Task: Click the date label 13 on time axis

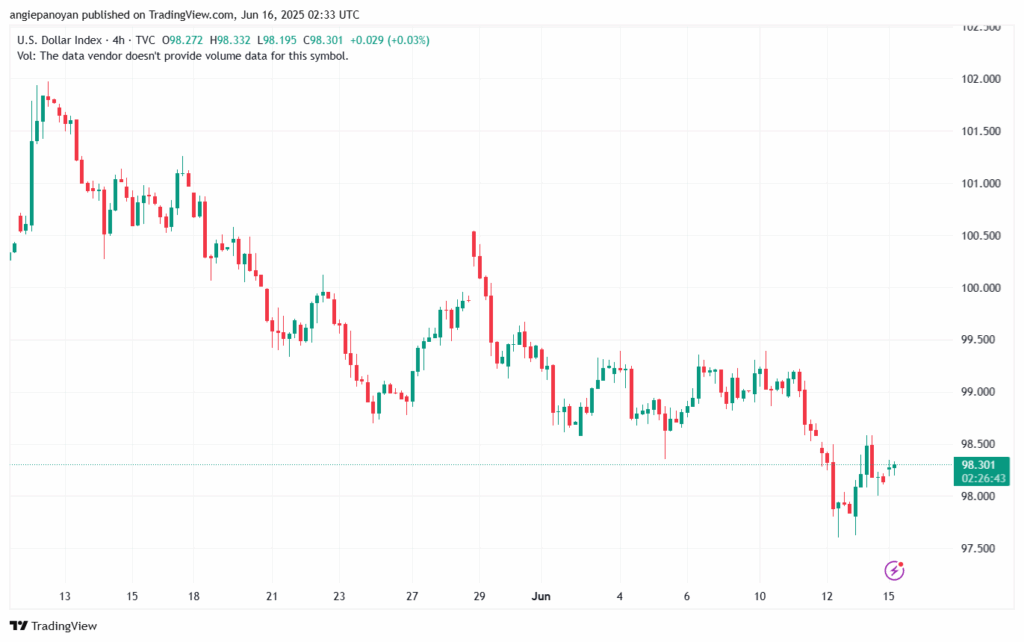Action: click(65, 596)
